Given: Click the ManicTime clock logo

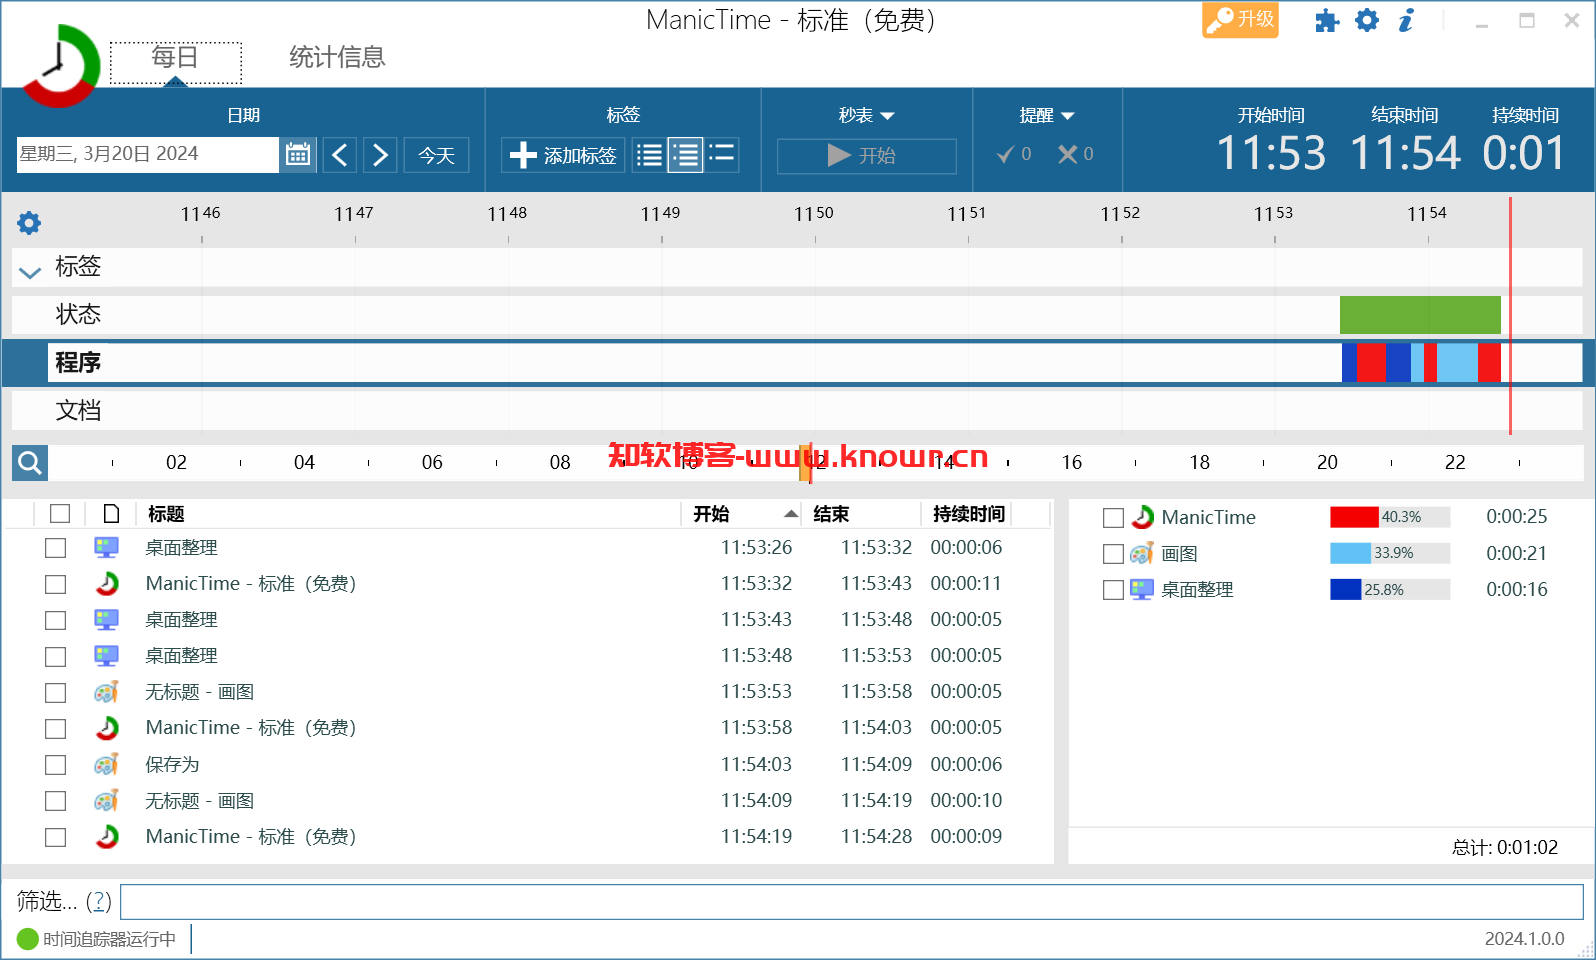Looking at the screenshot, I should (x=60, y=65).
